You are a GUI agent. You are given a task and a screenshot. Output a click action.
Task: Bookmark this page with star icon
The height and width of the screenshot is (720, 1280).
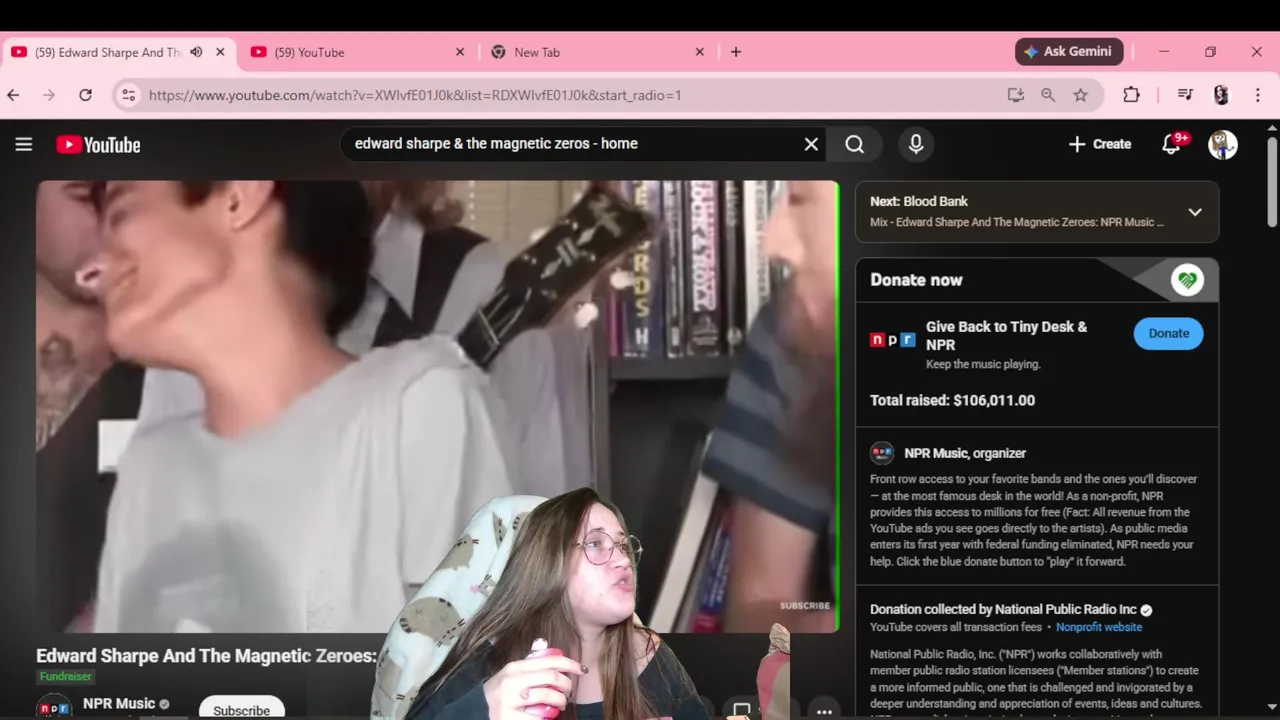pyautogui.click(x=1080, y=95)
